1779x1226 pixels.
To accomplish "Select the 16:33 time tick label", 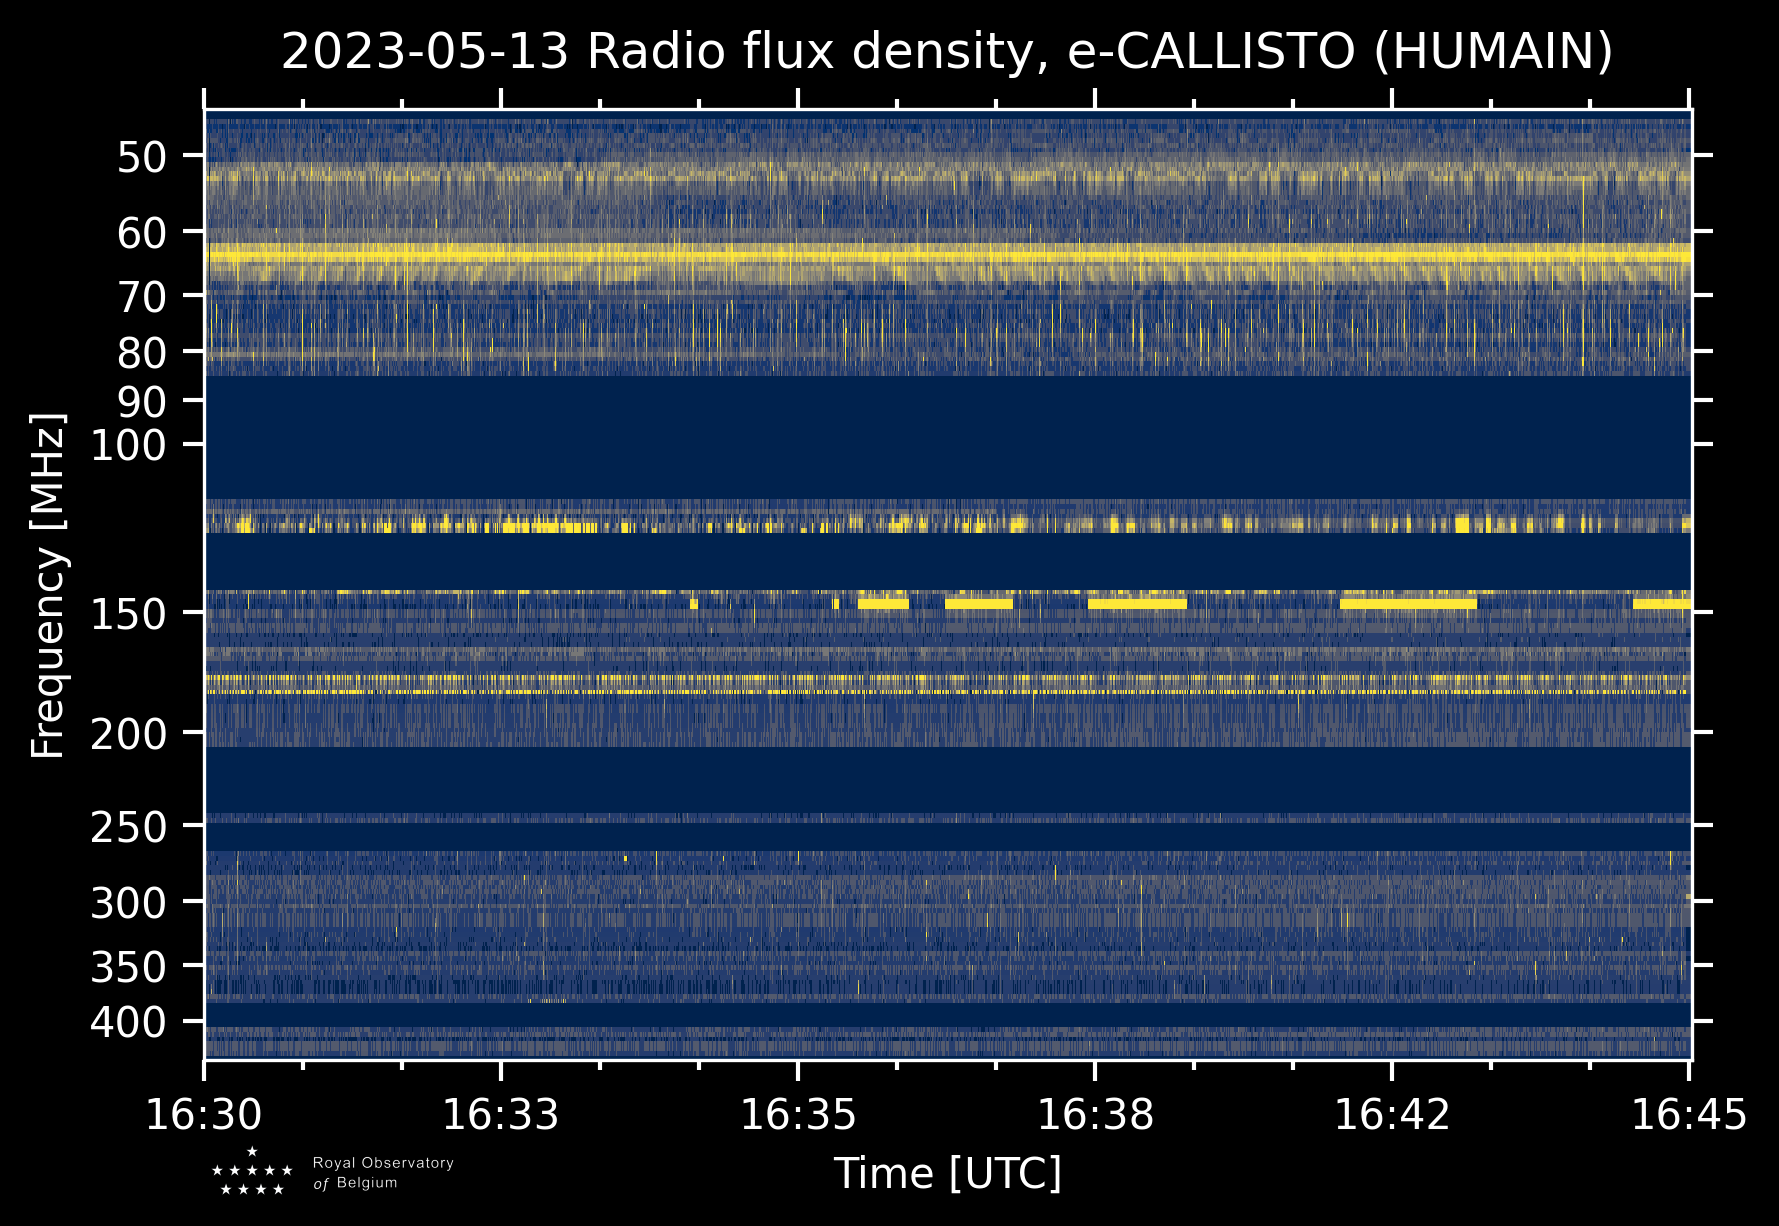I will (x=501, y=1115).
